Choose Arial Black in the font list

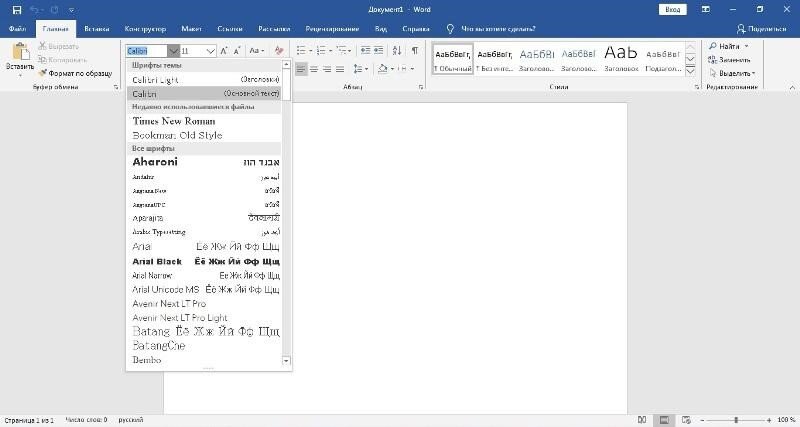coord(204,261)
